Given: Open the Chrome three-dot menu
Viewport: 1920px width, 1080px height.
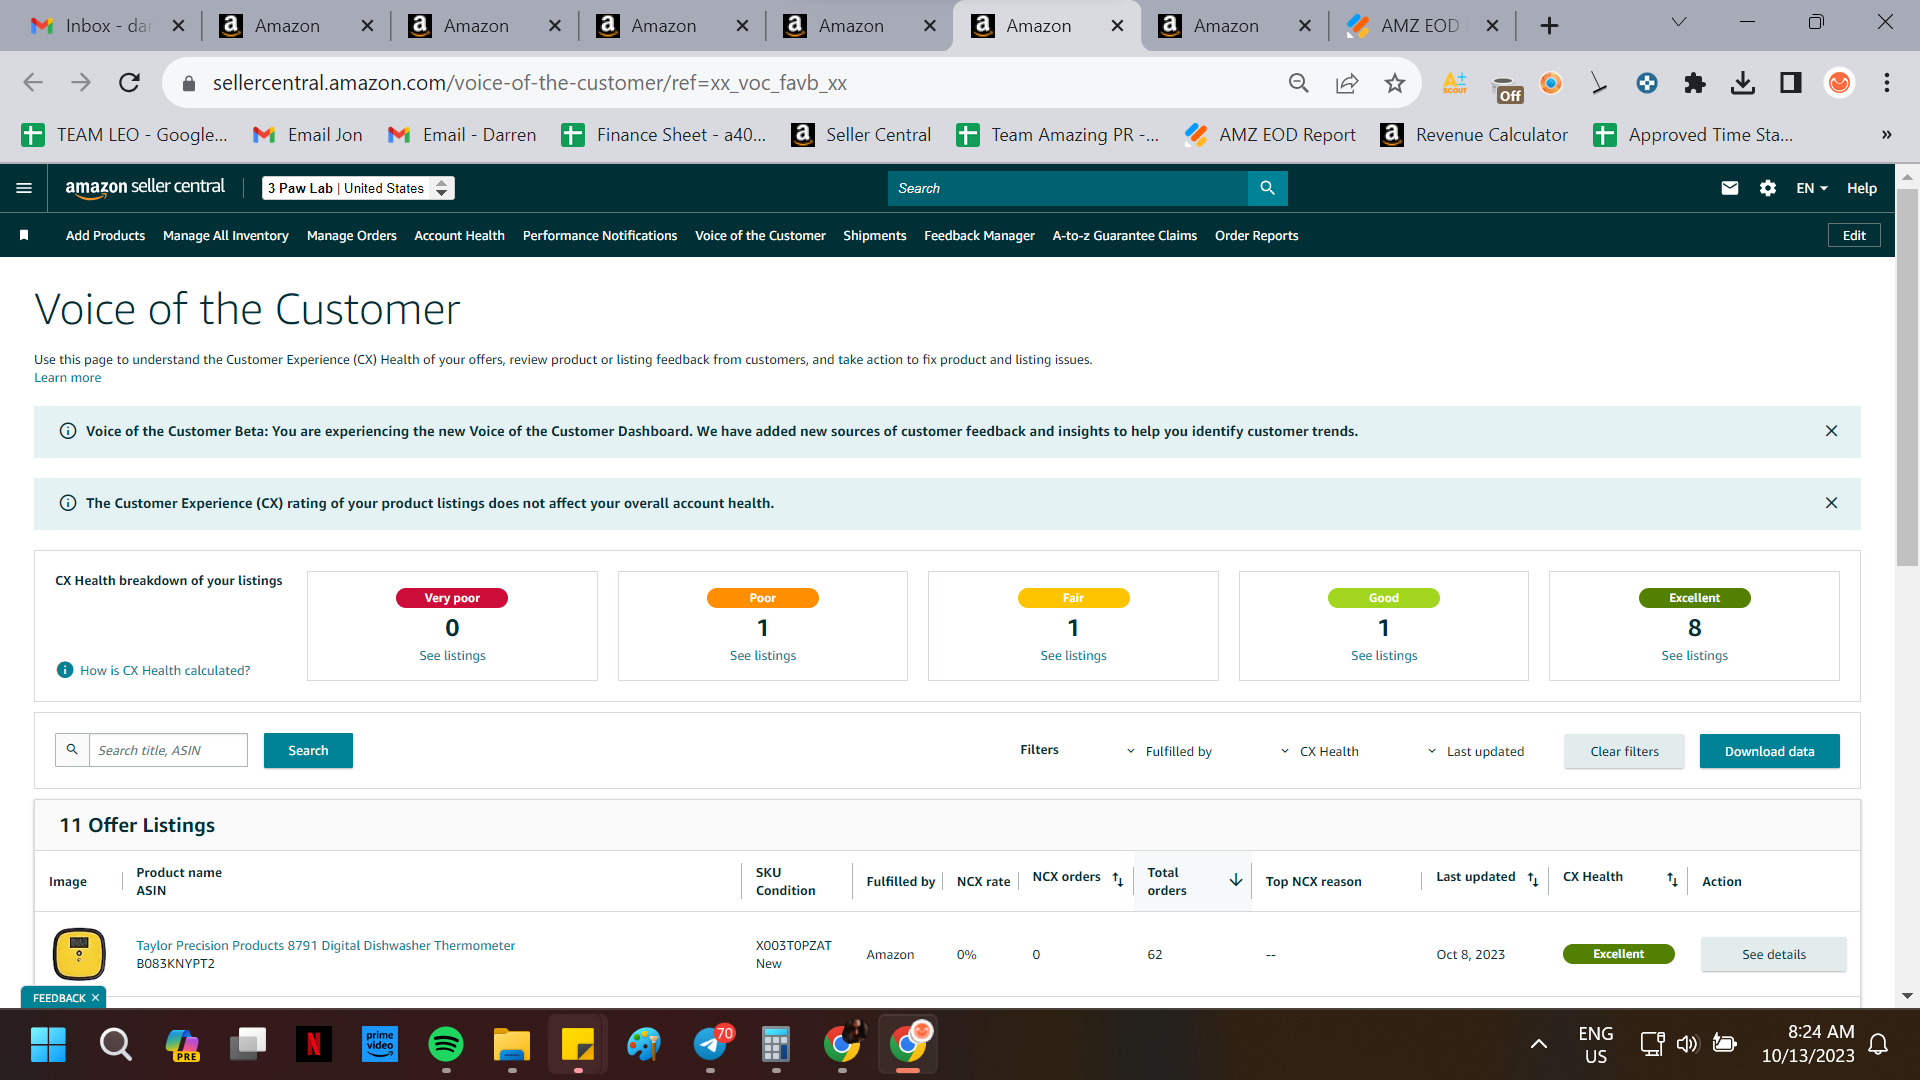Looking at the screenshot, I should [x=1886, y=83].
